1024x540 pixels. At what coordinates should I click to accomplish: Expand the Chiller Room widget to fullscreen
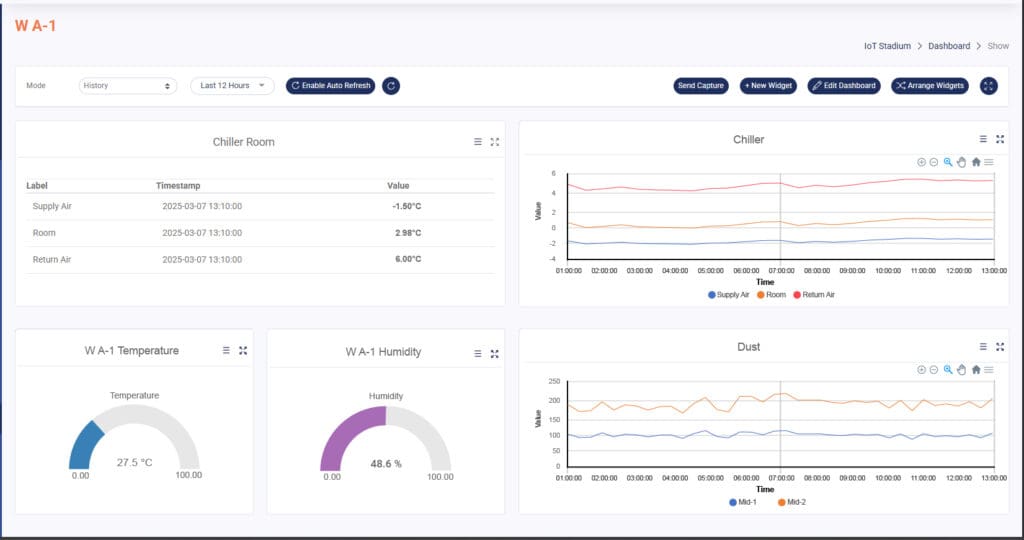495,142
